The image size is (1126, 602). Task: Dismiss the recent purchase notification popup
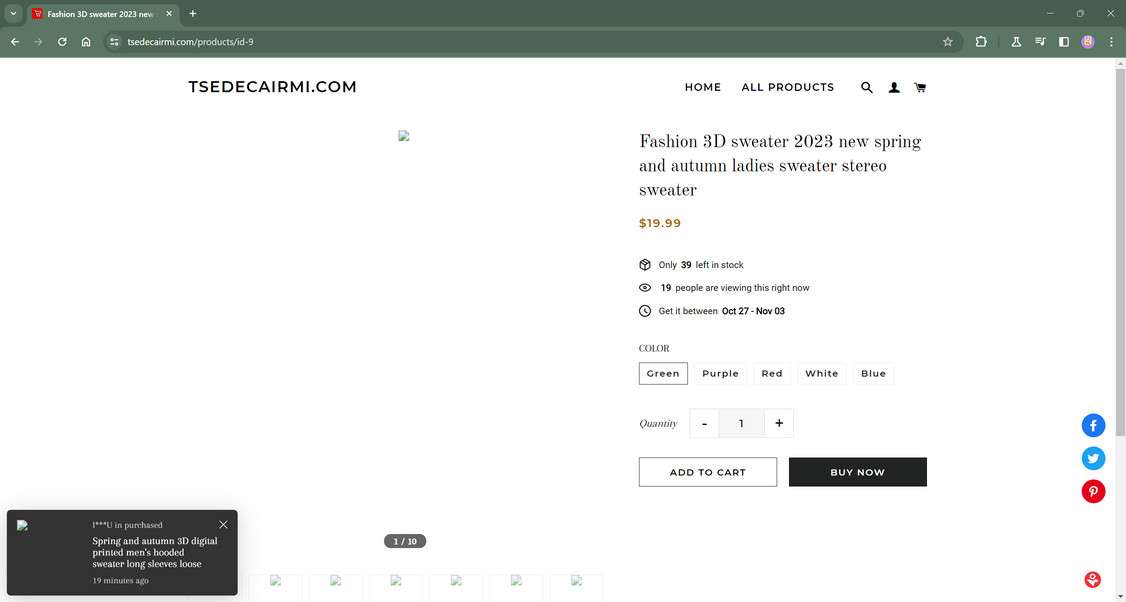tap(223, 524)
